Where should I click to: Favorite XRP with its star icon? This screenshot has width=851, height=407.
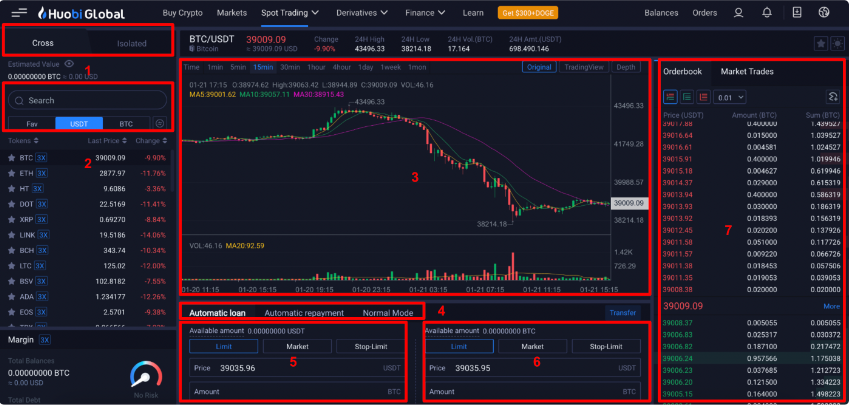[x=11, y=220]
